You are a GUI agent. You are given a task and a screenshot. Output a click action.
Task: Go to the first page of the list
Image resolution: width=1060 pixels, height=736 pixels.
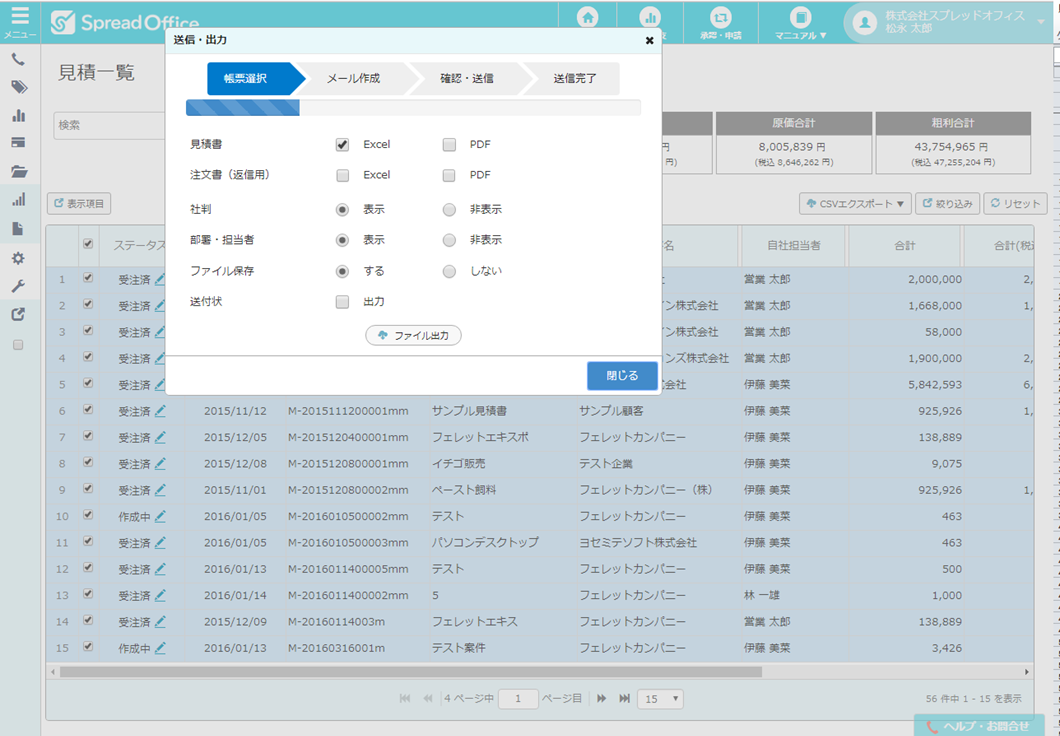pos(405,698)
